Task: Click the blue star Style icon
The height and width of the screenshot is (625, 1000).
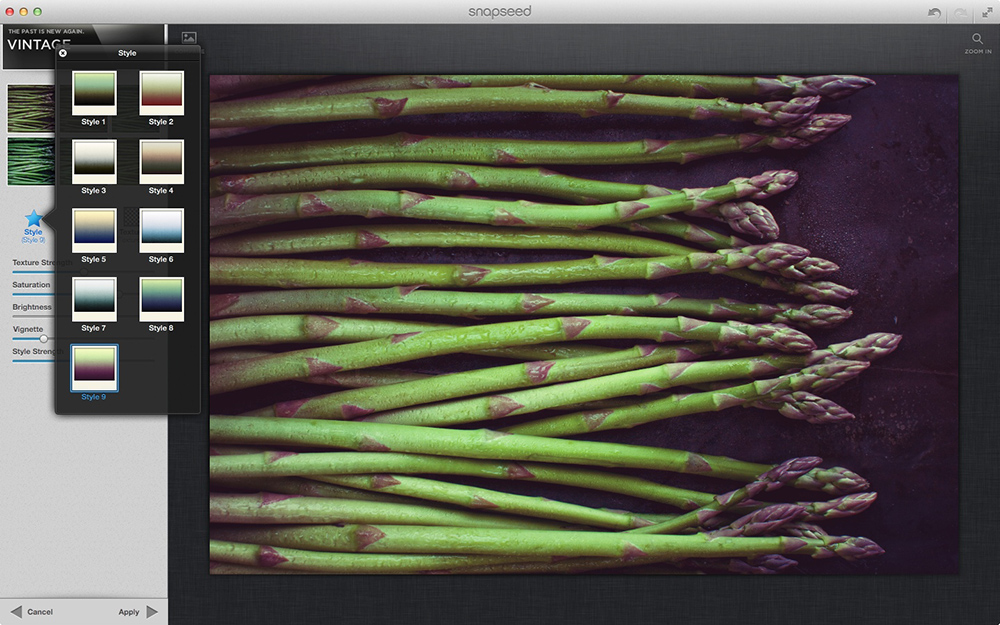Action: point(33,219)
